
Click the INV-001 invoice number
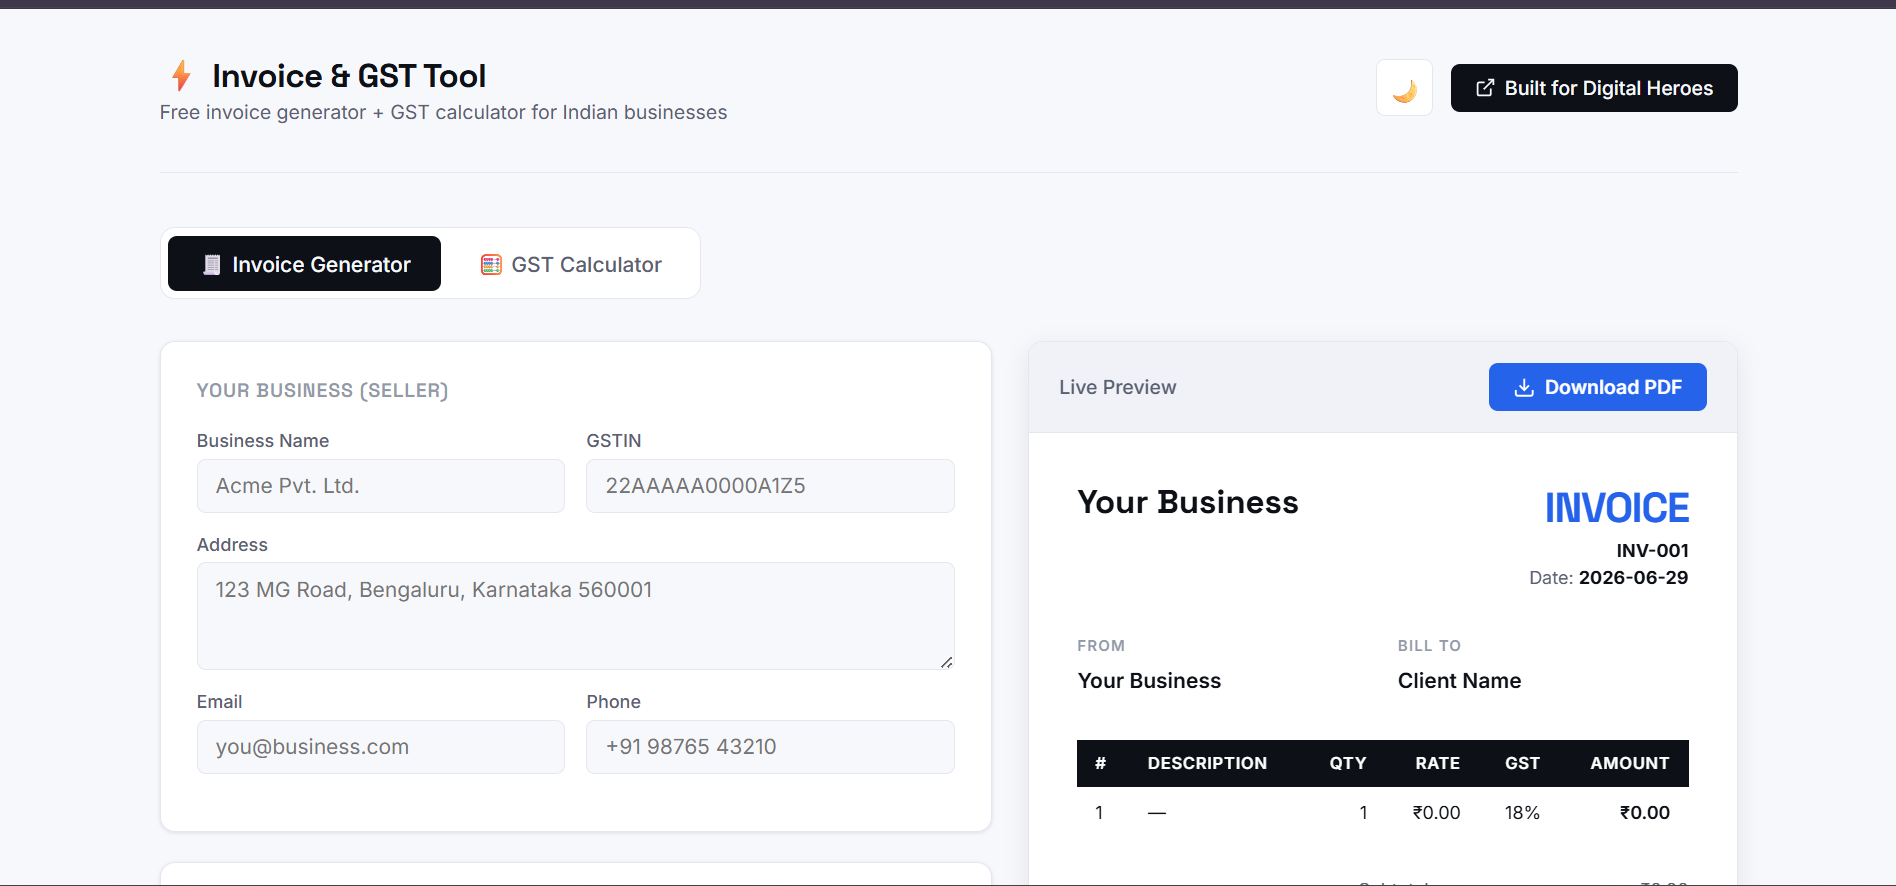point(1652,551)
